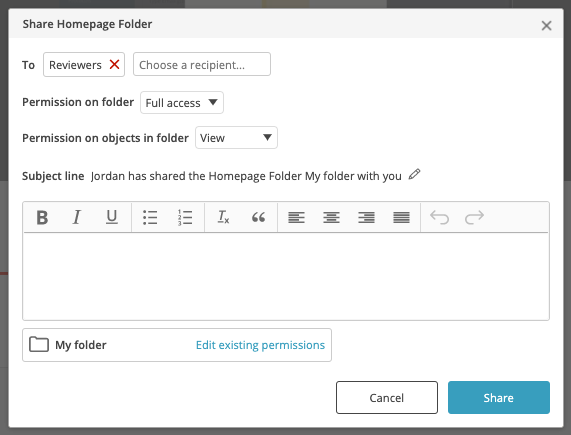Insert a bulleted list
Screen dimensions: 571x435
tap(150, 218)
